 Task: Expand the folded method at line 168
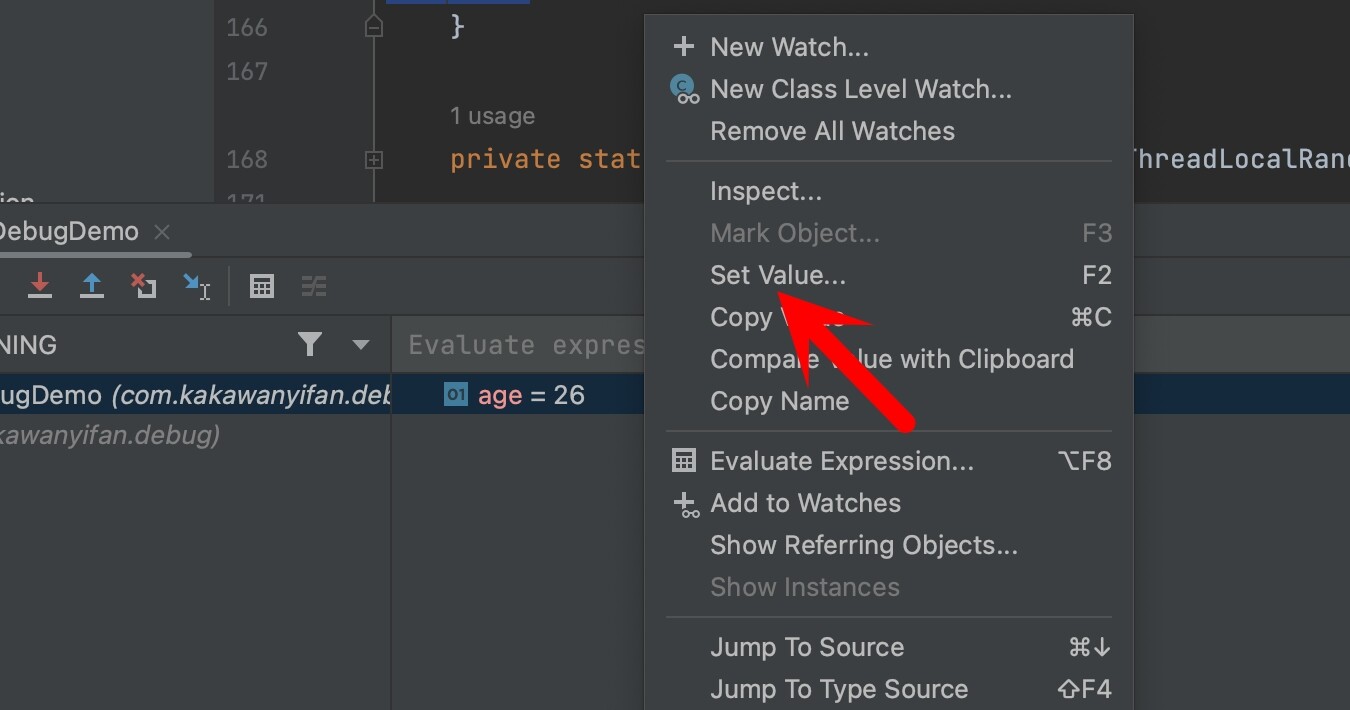tap(373, 159)
